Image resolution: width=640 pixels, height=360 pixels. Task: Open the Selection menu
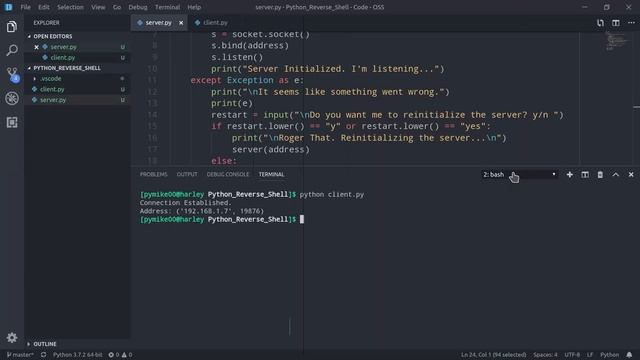pyautogui.click(x=70, y=7)
